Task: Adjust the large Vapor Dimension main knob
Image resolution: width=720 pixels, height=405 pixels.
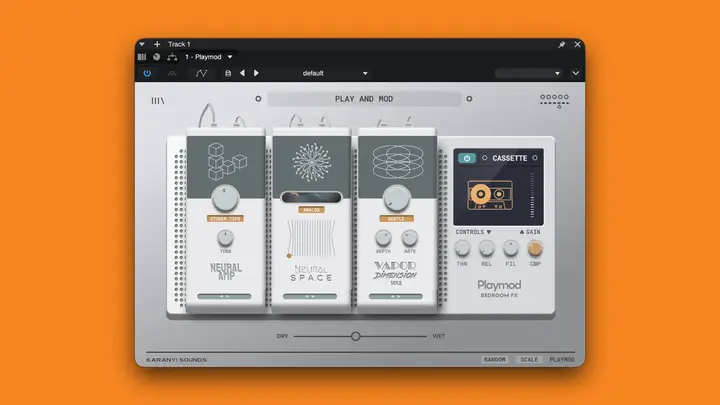Action: tap(396, 198)
